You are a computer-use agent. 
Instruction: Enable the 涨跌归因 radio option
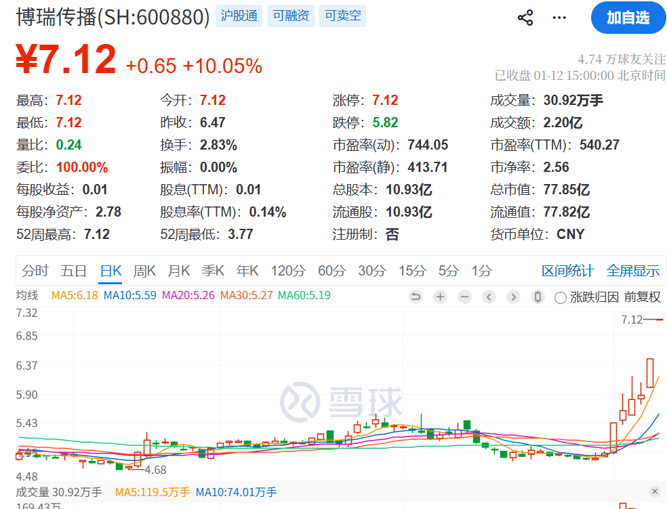click(559, 296)
